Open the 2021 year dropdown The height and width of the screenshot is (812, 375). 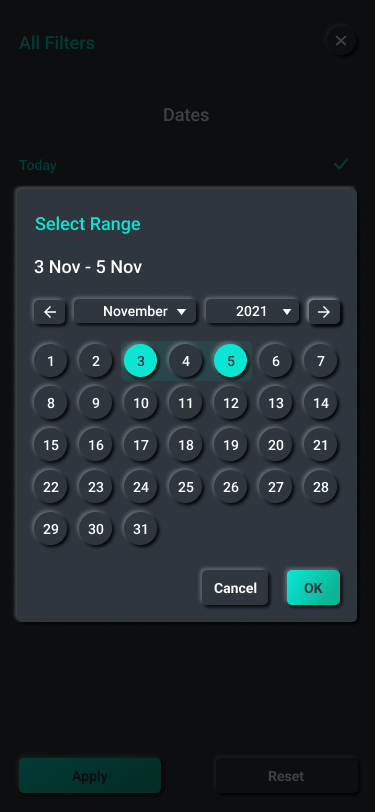pyautogui.click(x=252, y=311)
